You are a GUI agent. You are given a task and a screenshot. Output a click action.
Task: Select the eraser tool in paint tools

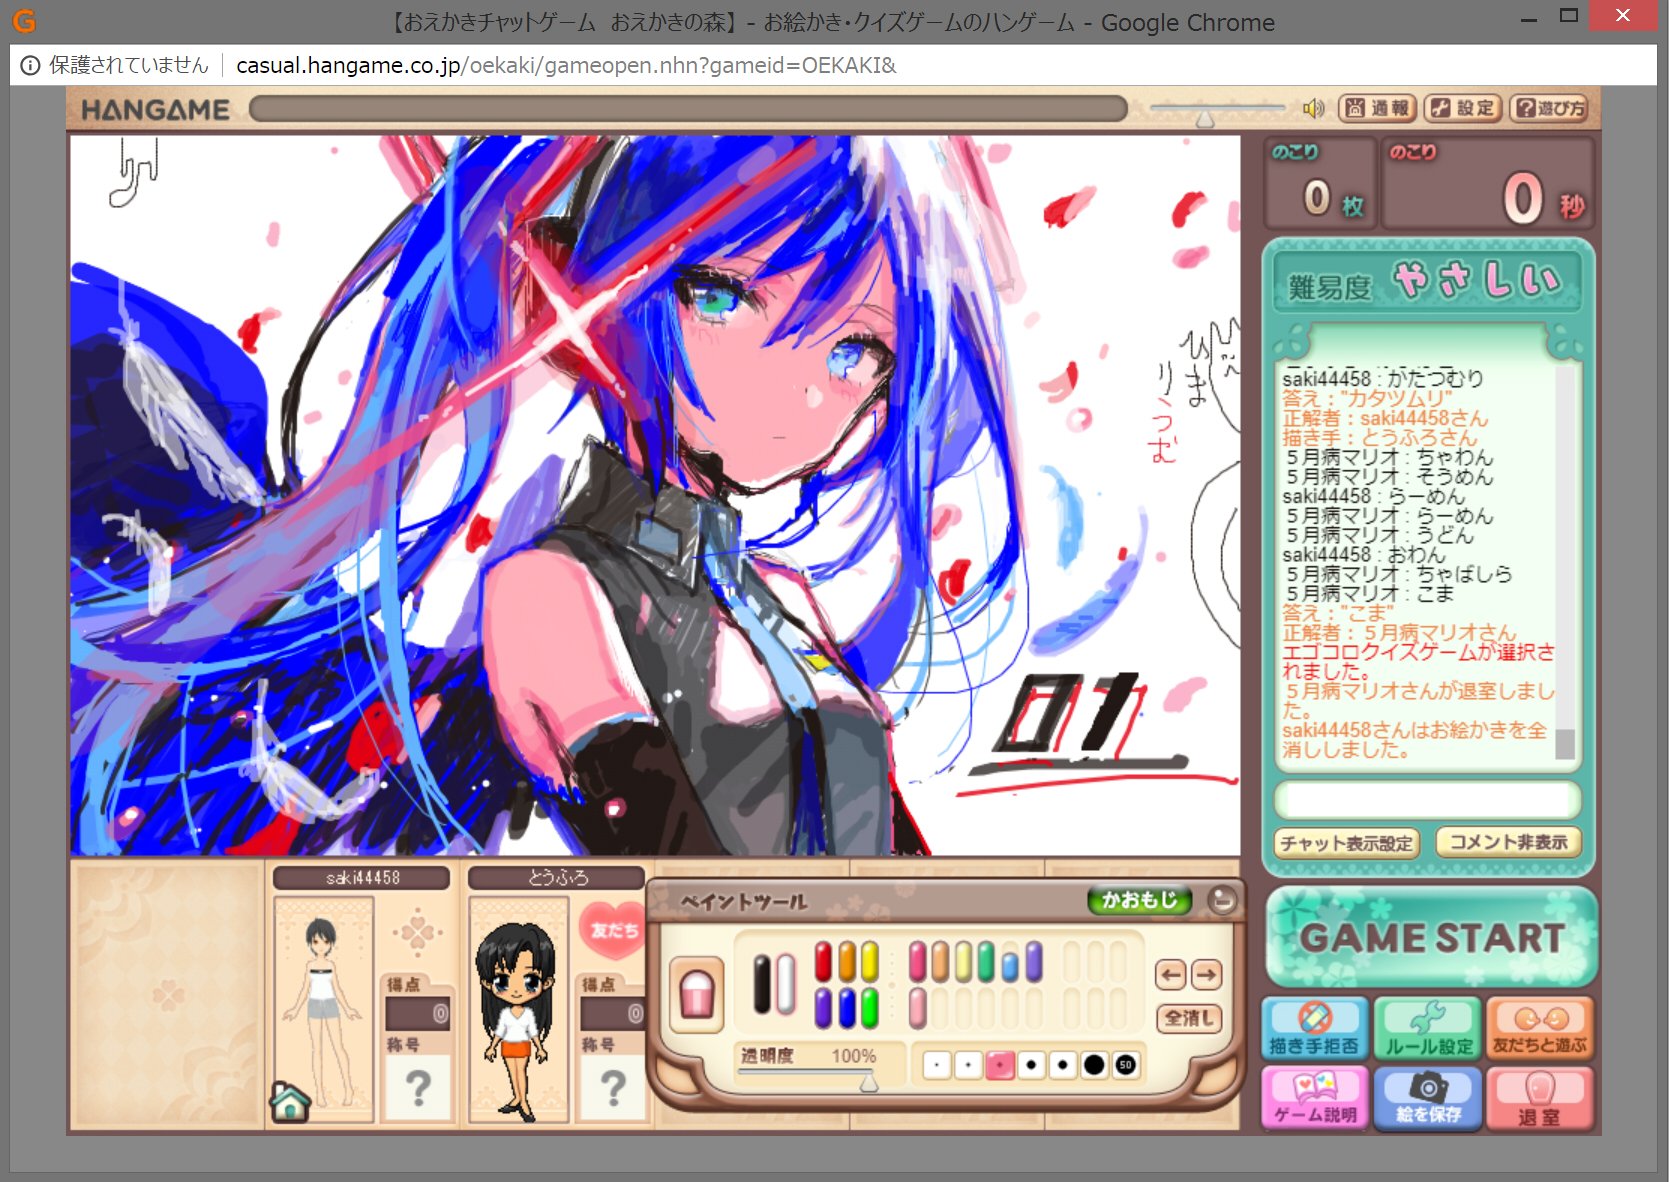697,995
